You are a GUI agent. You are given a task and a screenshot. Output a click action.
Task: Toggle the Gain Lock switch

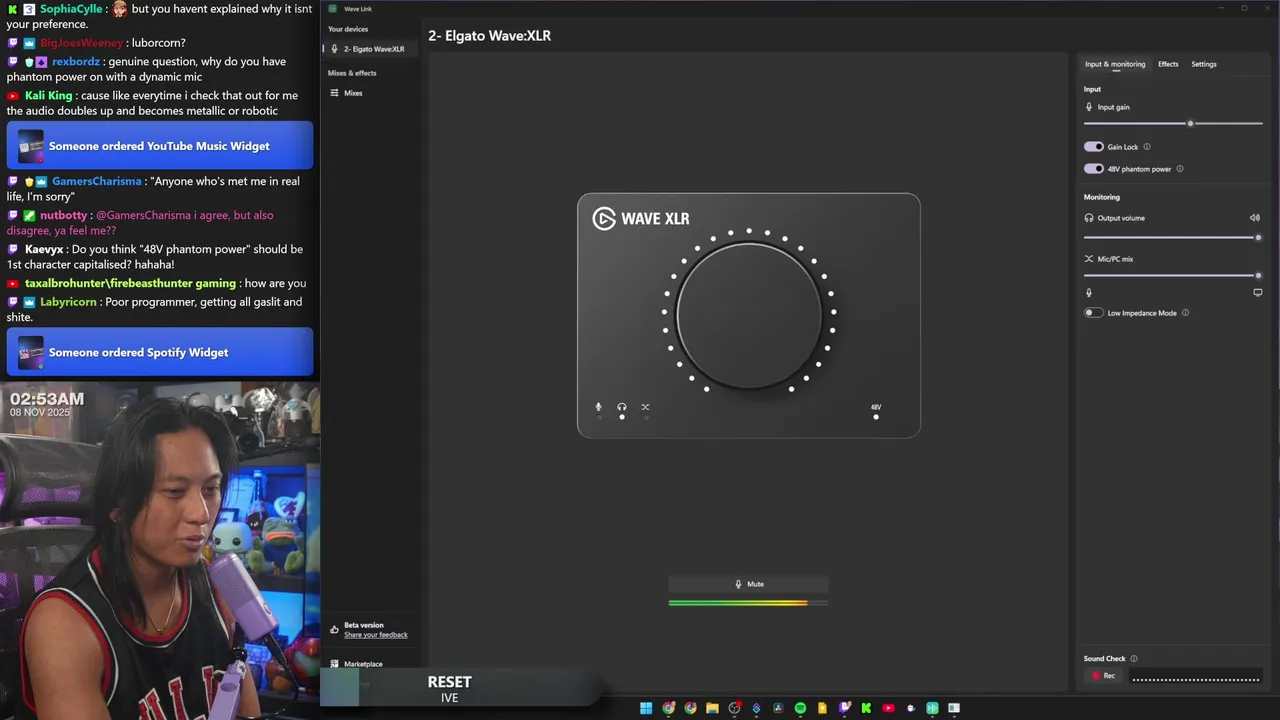(x=1094, y=147)
